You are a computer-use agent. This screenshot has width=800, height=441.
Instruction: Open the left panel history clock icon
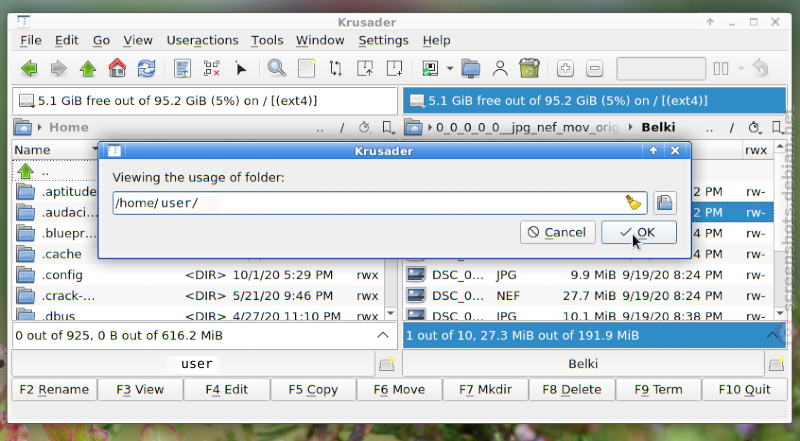click(x=364, y=127)
